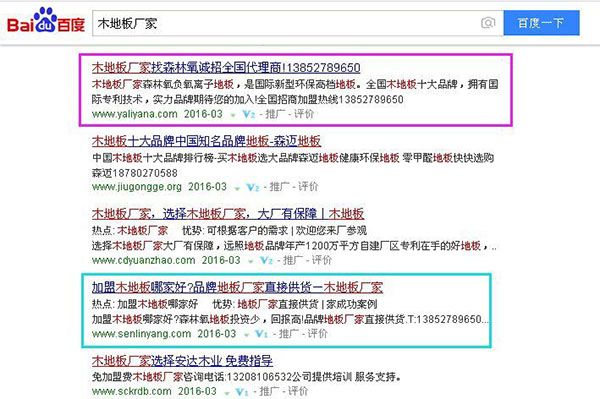600x399 pixels.
Task: Open the 木地板十大品牌中国知名品牌 result title
Action: (x=206, y=141)
